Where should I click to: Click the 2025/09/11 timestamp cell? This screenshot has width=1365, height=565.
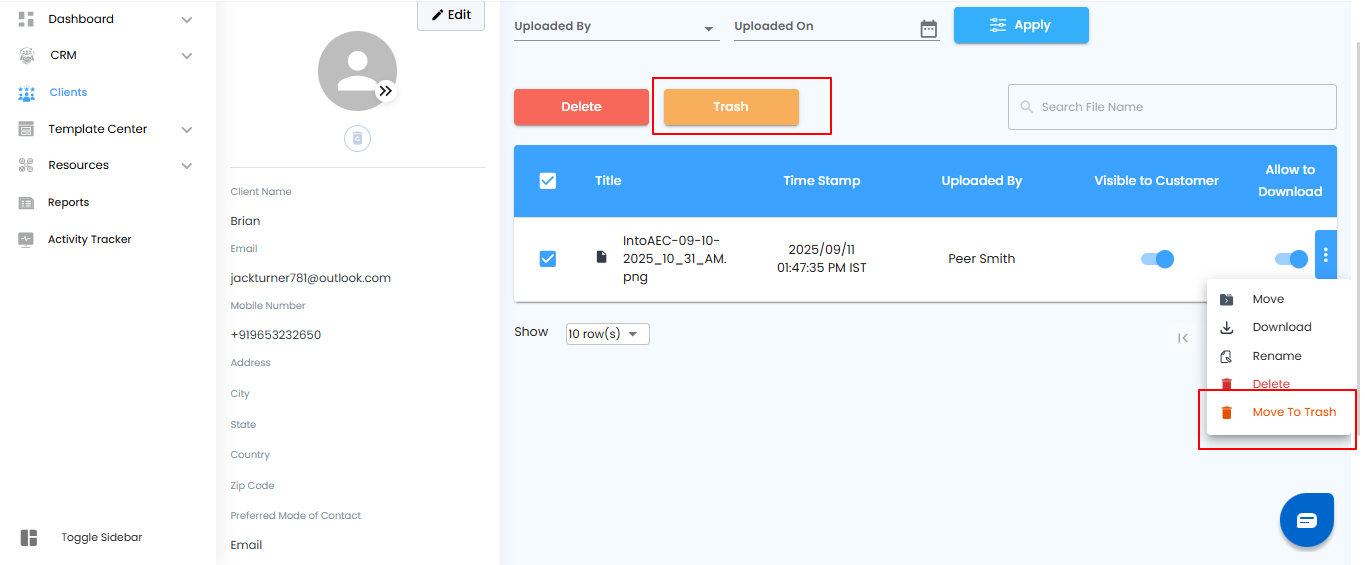click(x=822, y=259)
